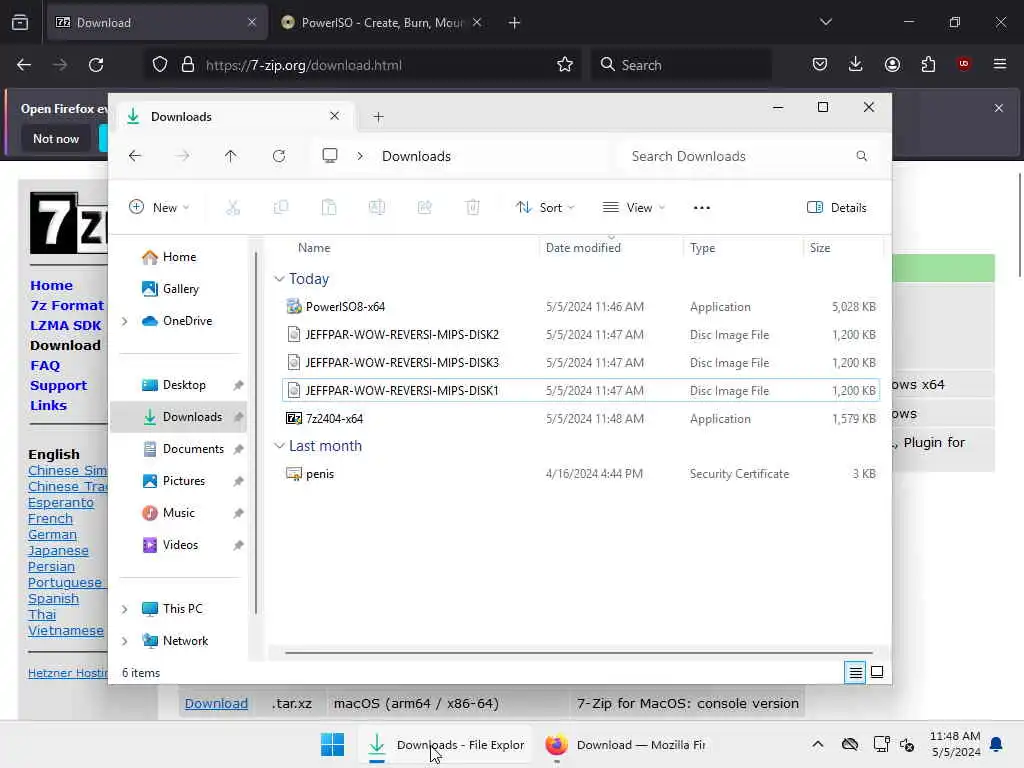
Task: Click the Share icon in Explorer toolbar
Action: tap(424, 208)
